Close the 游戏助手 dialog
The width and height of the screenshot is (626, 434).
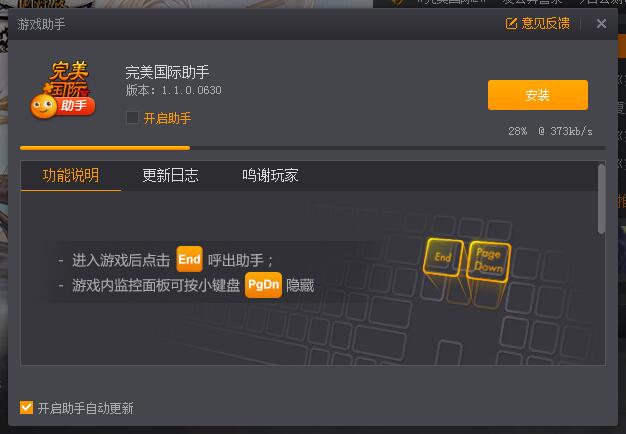601,24
